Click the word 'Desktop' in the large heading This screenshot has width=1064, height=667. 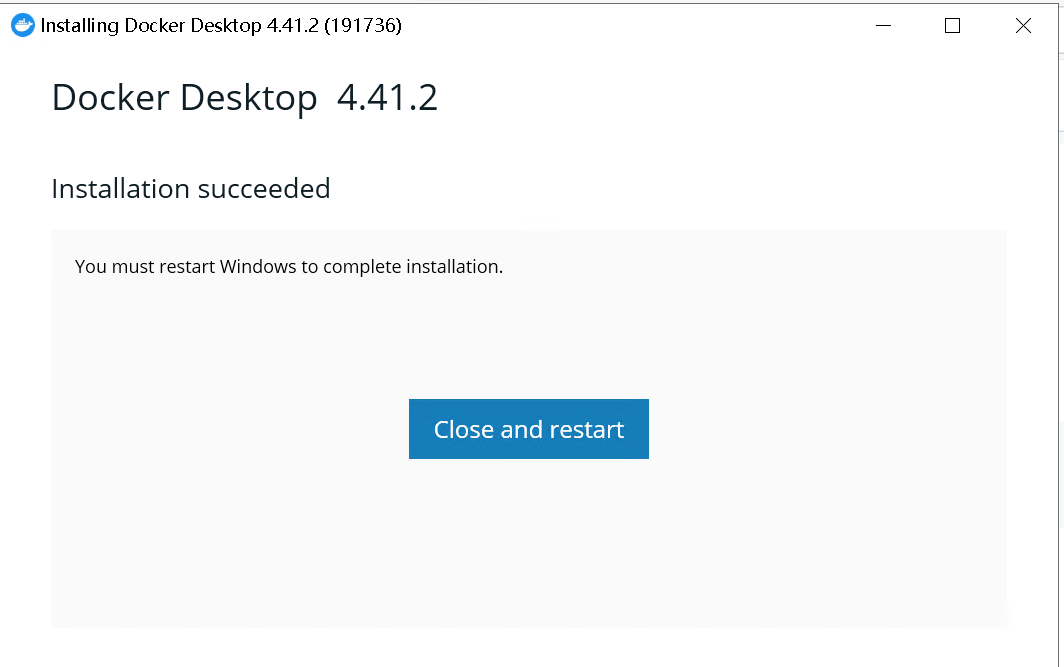click(248, 98)
